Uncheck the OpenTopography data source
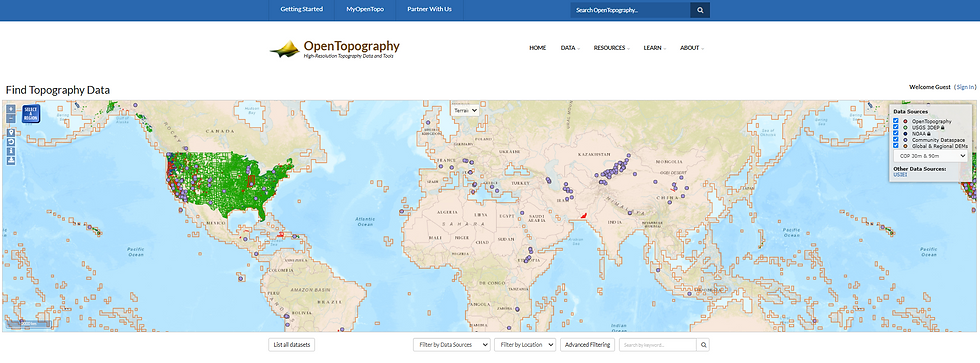The image size is (980, 363). click(x=896, y=121)
